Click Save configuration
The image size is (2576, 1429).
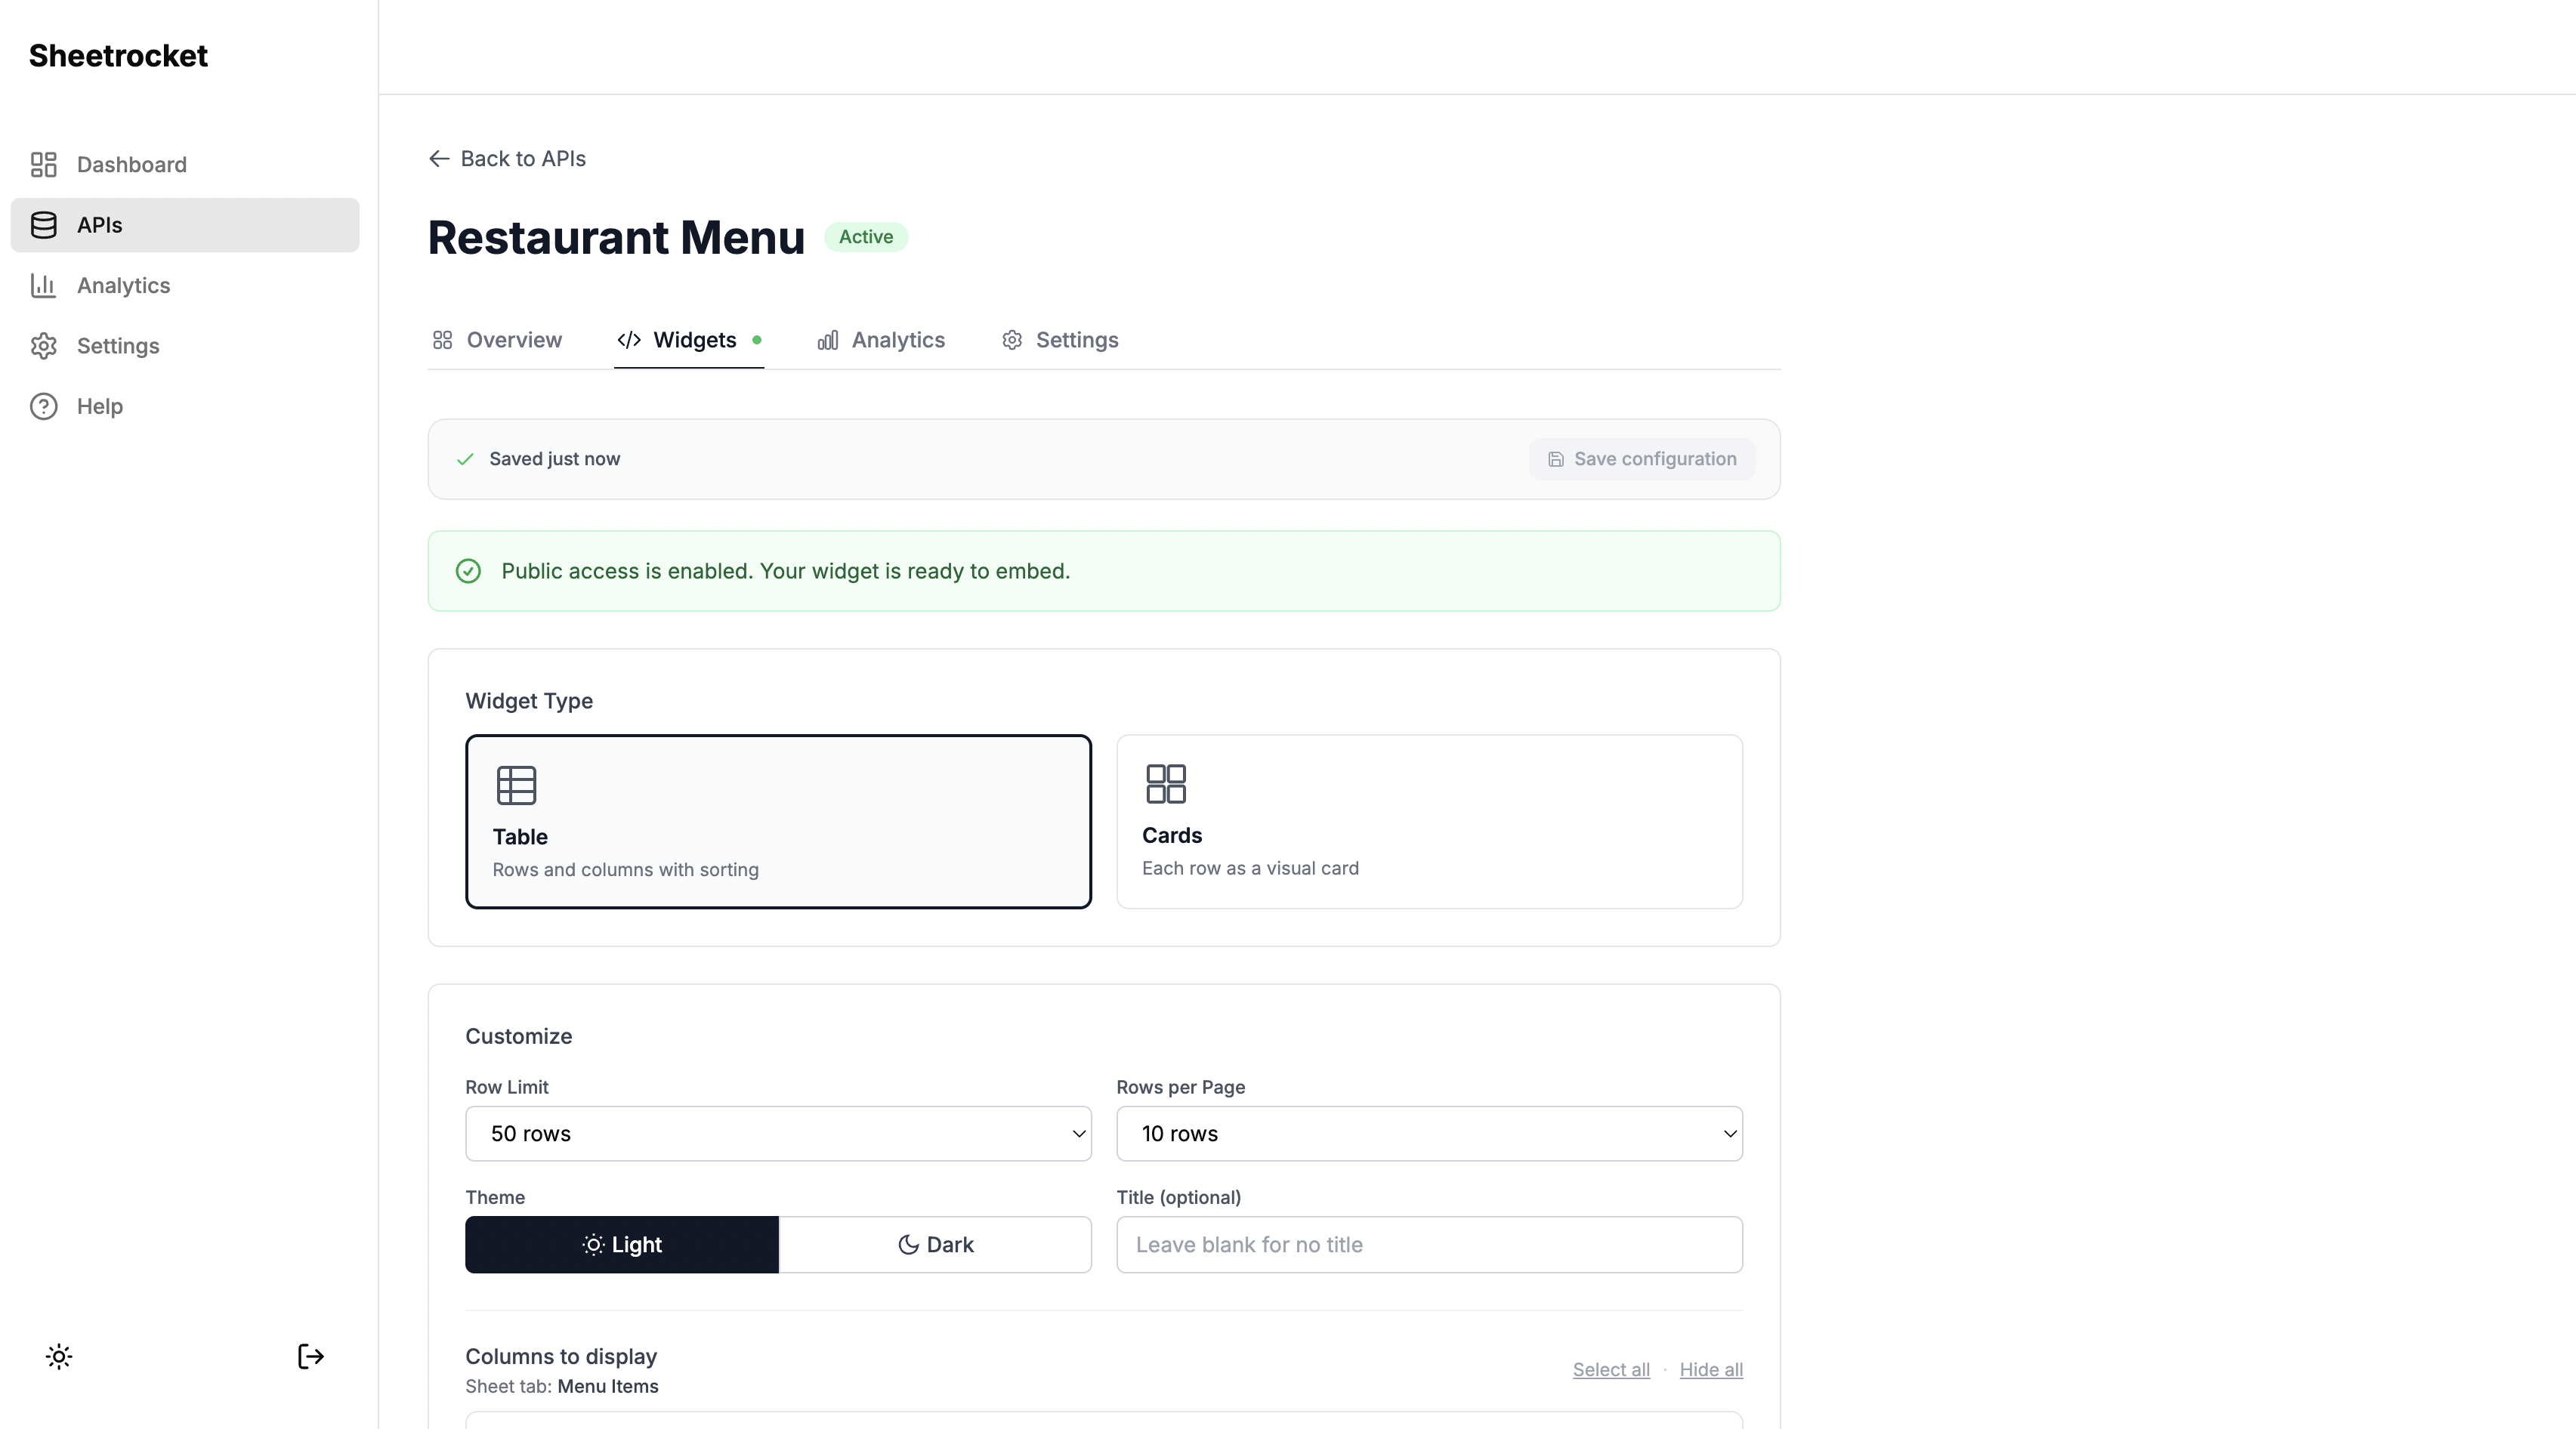1641,458
